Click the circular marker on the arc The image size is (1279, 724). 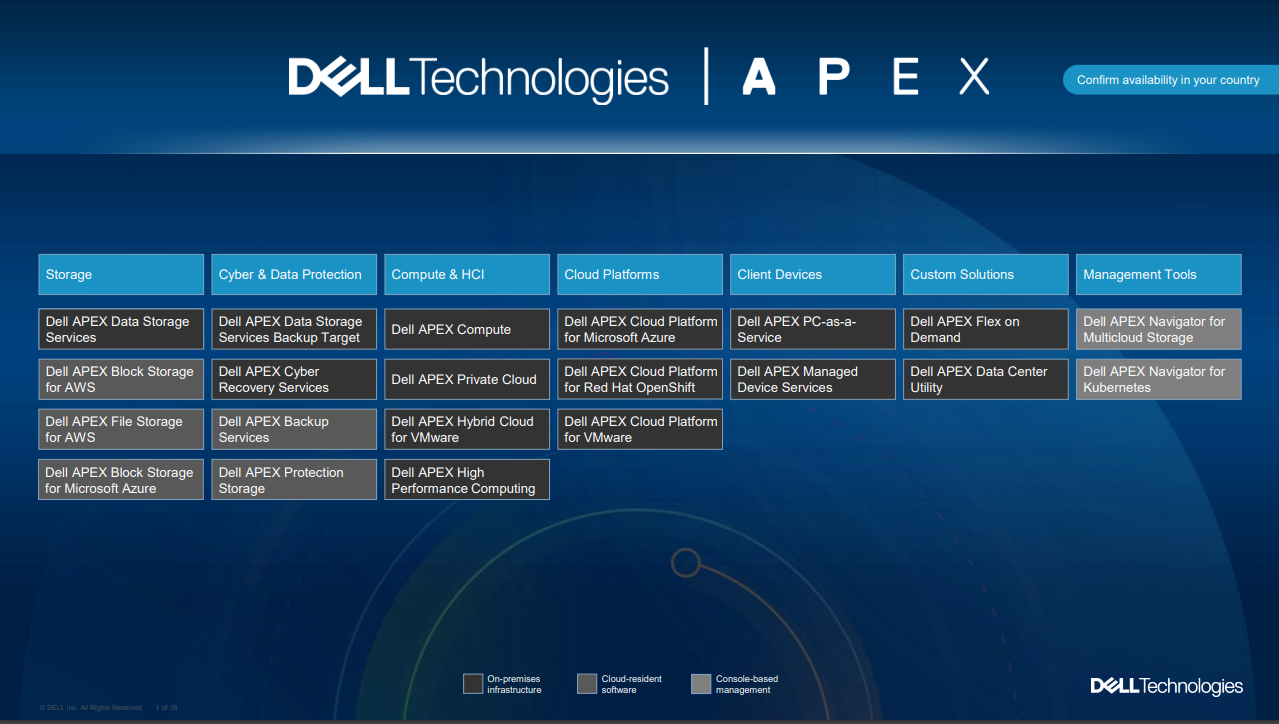point(685,563)
